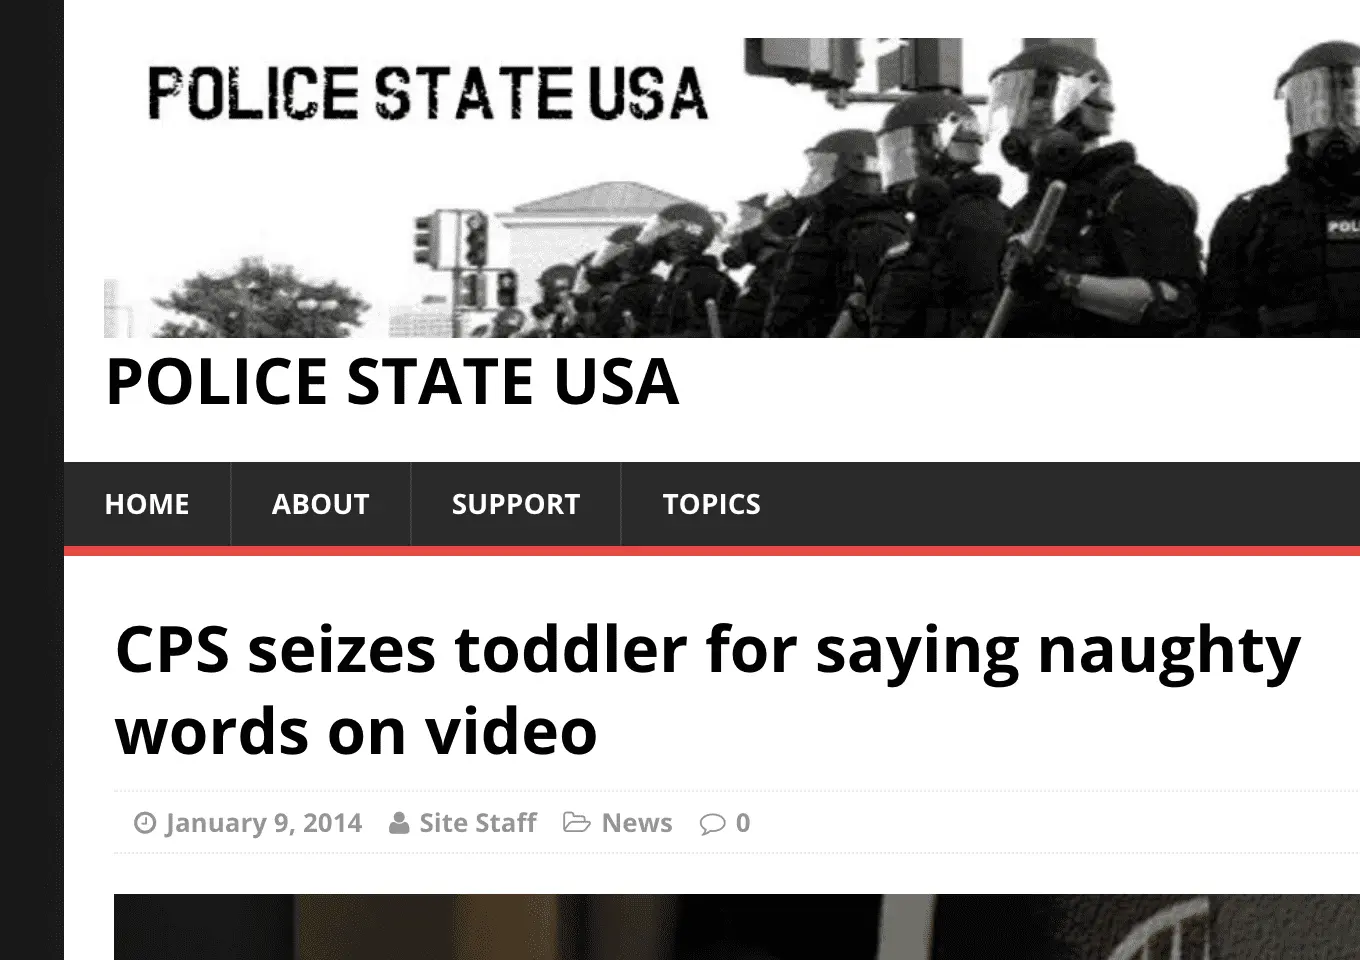The image size is (1360, 960).
Task: Click the author person icon
Action: click(399, 823)
